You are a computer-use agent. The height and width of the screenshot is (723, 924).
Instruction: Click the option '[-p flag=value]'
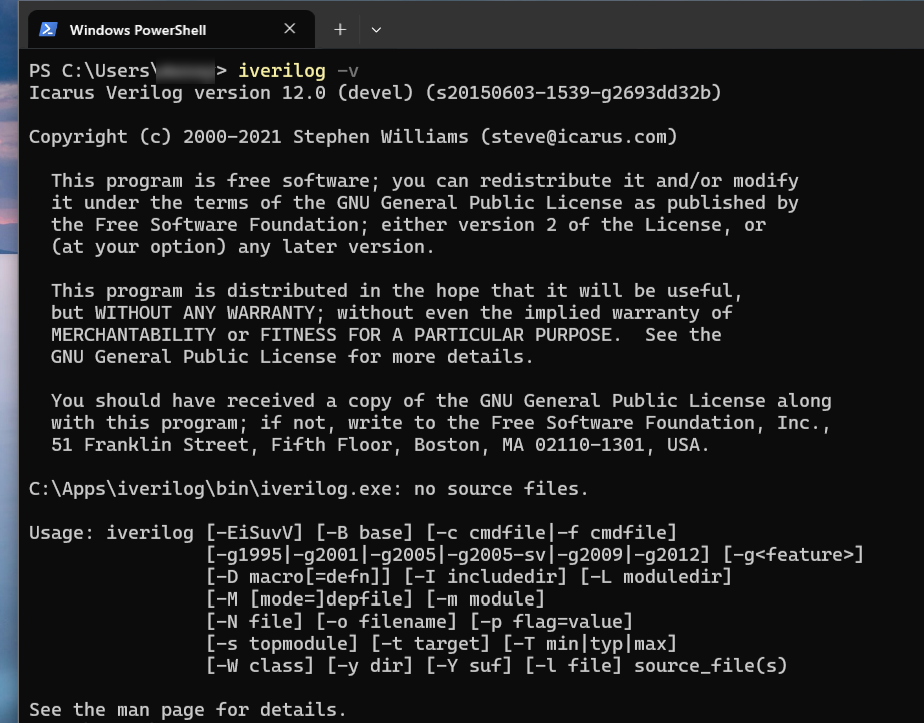pyautogui.click(x=551, y=622)
